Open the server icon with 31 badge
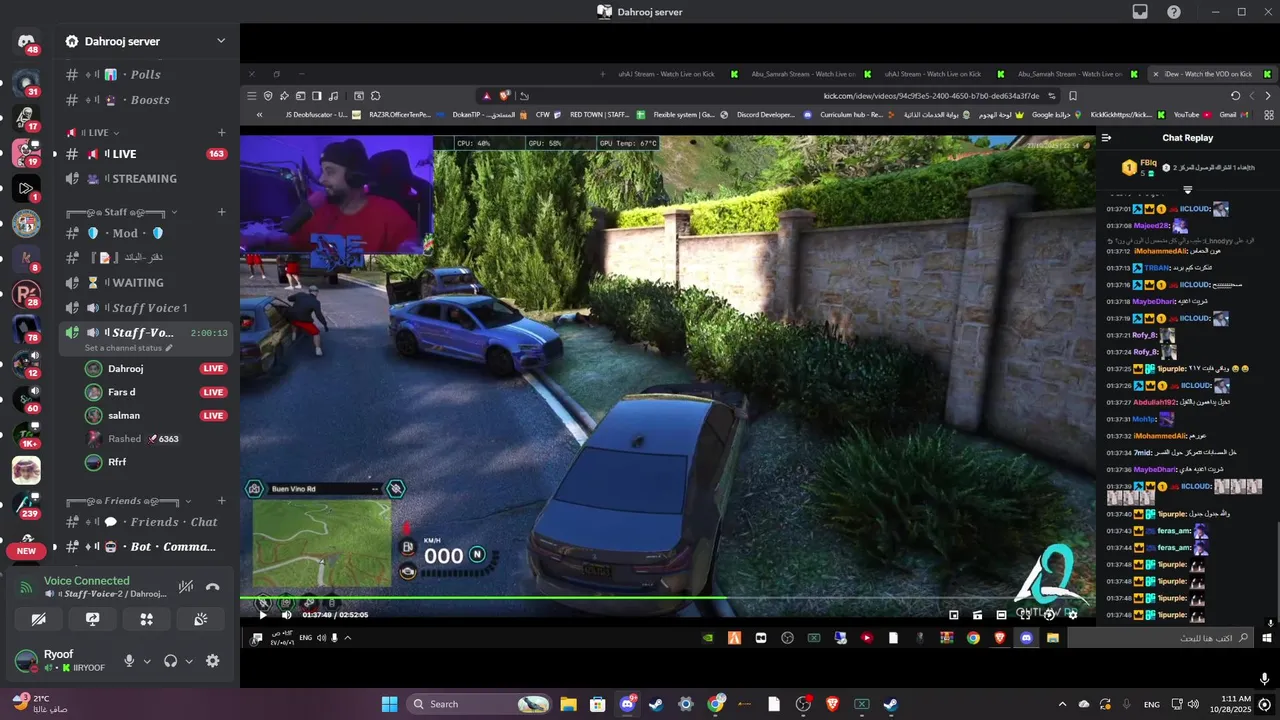 tap(26, 83)
